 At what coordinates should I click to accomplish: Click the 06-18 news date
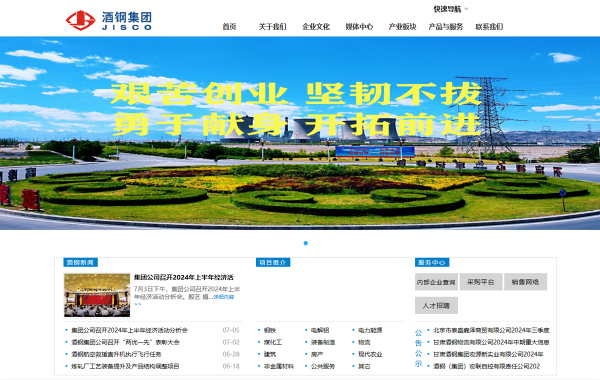pos(231,366)
